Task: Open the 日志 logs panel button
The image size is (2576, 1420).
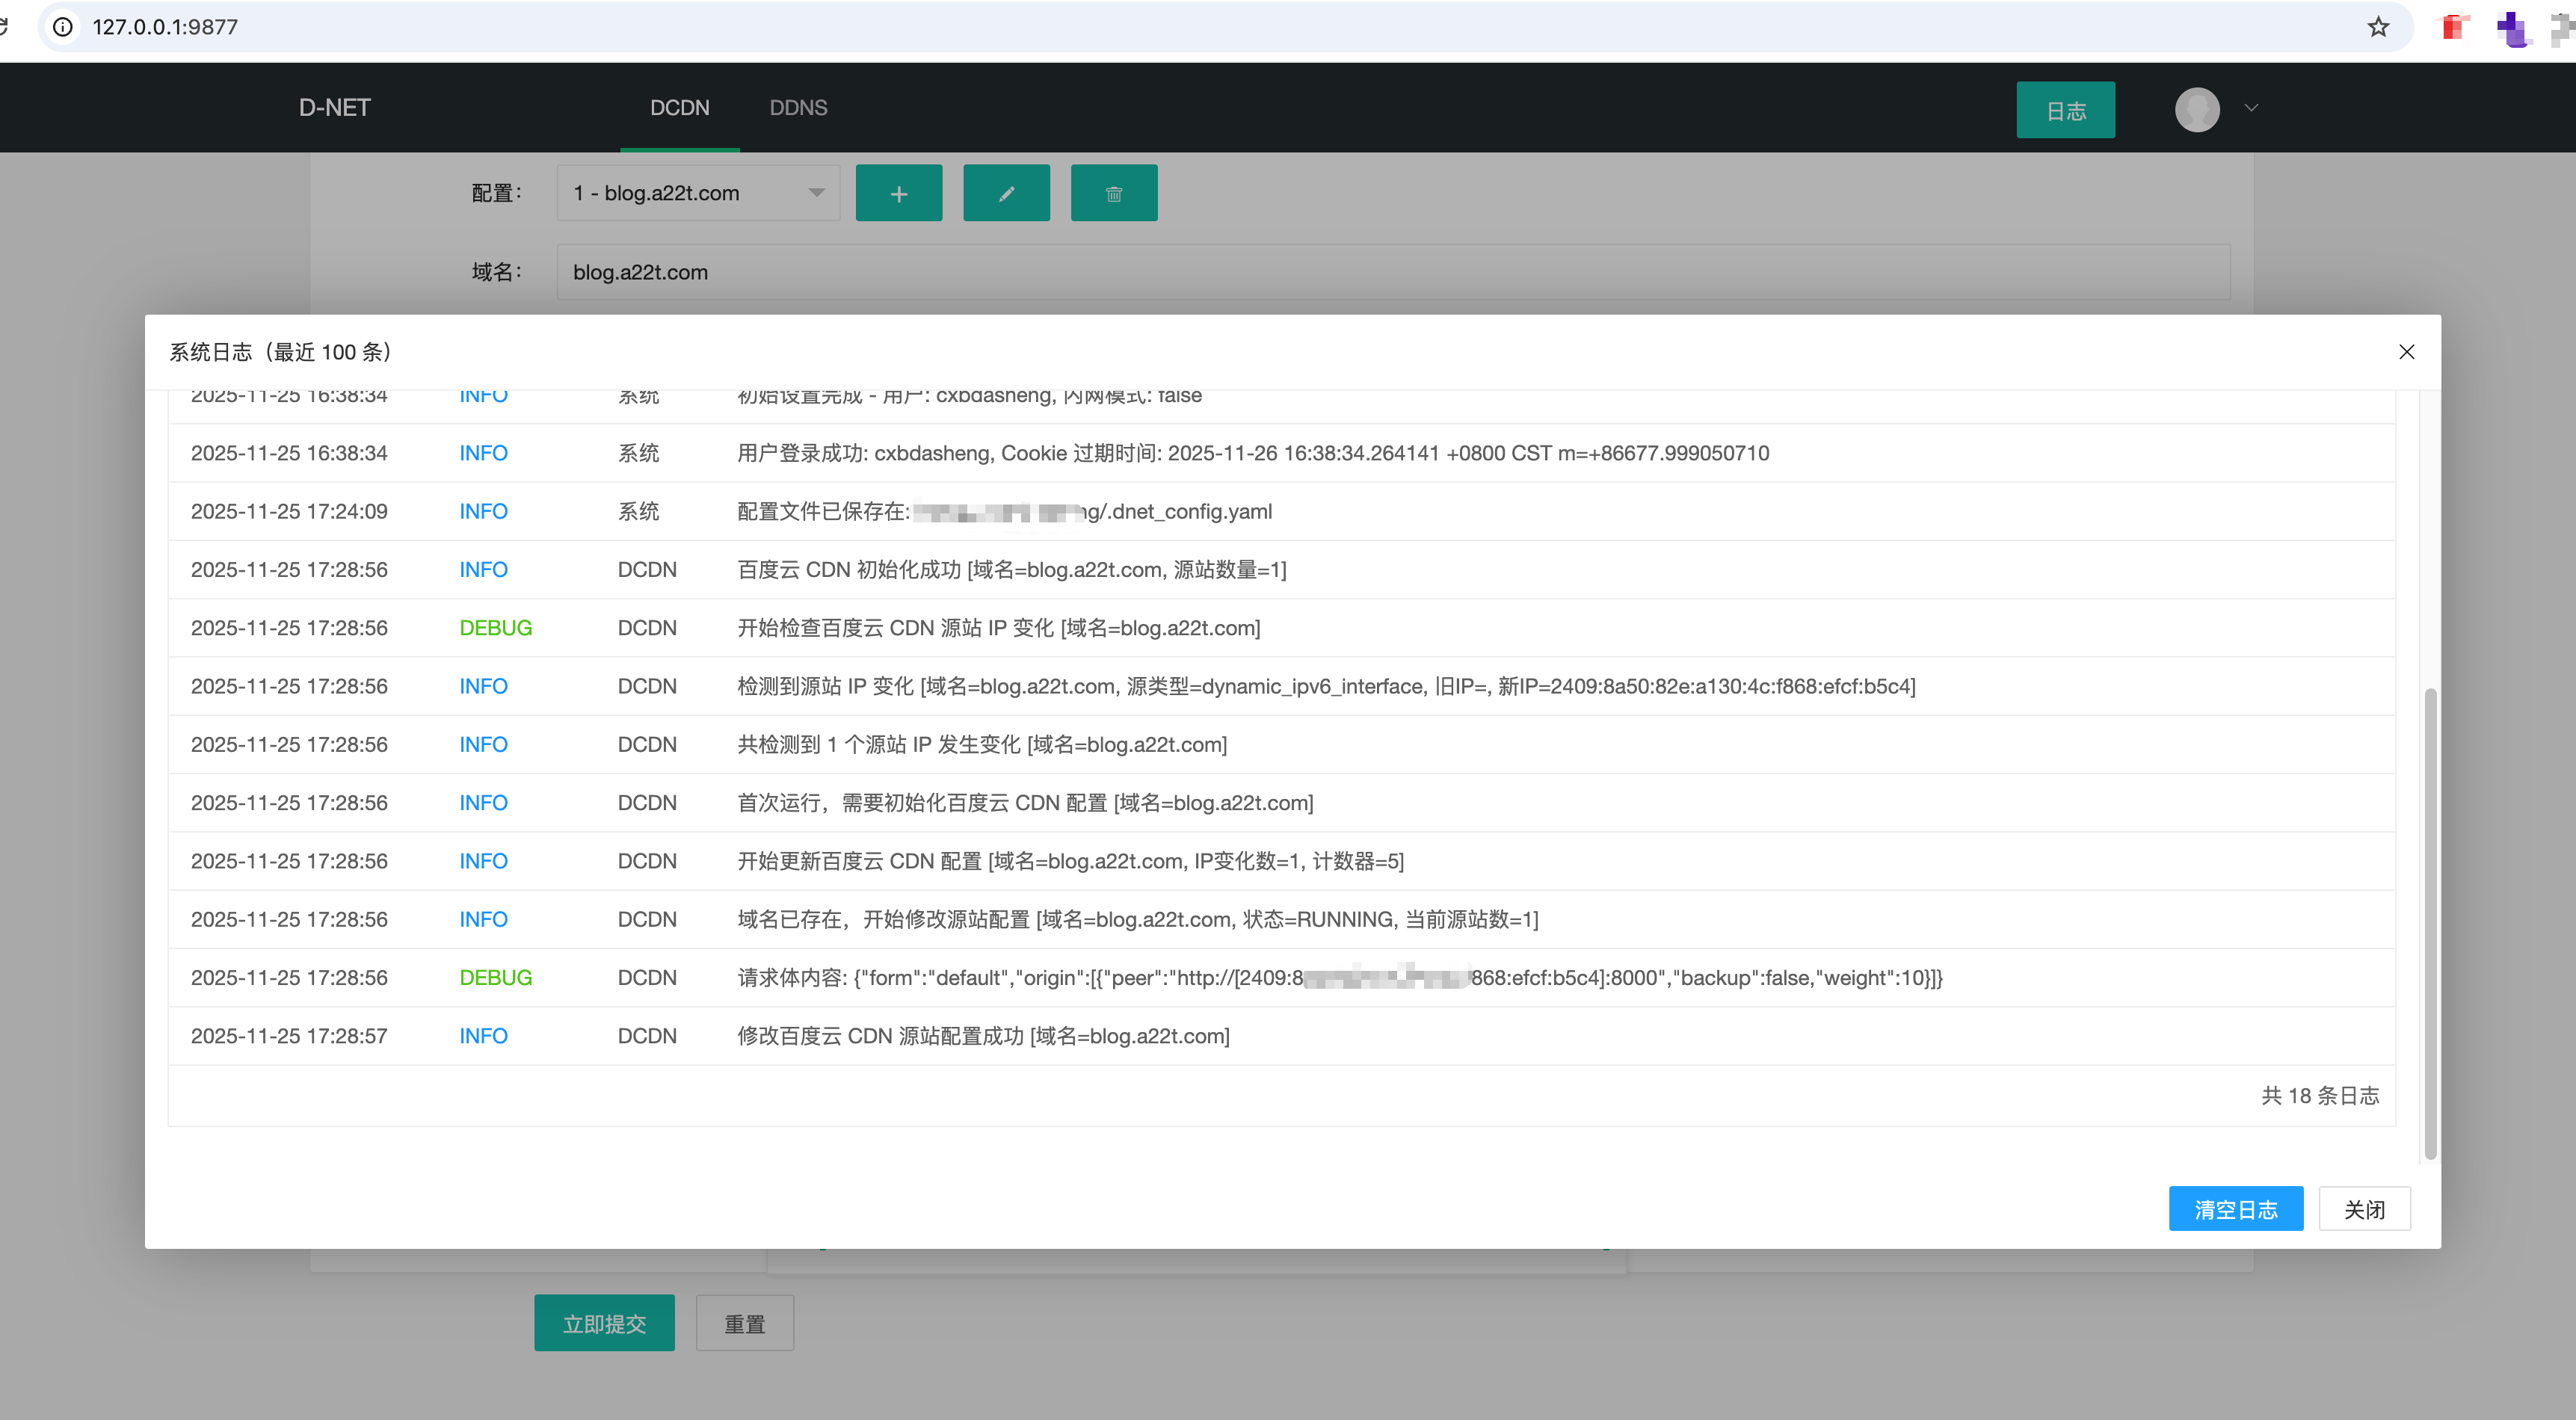Action: (2065, 110)
